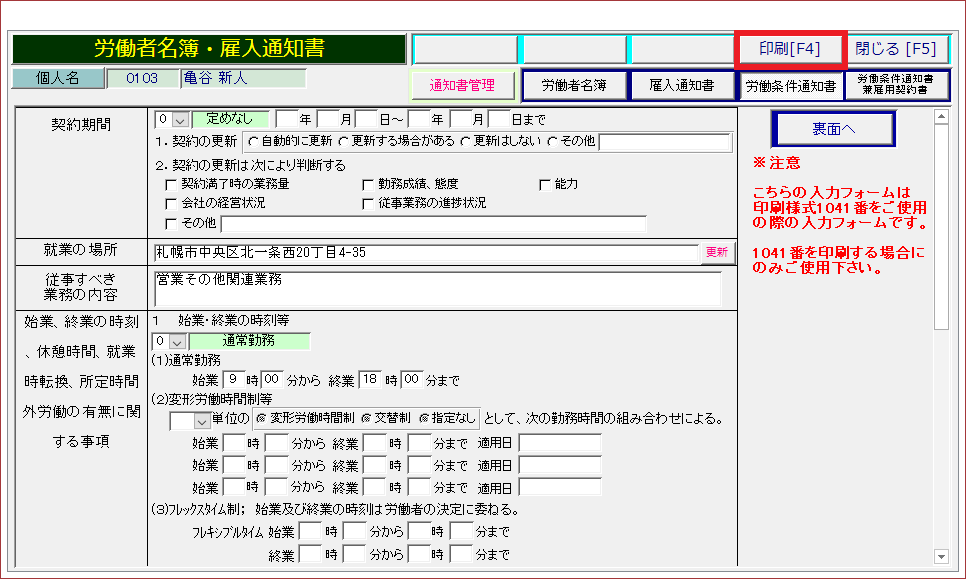The width and height of the screenshot is (966, 579).
Task: Close the form with 閉じる[F5]
Action: click(x=895, y=49)
